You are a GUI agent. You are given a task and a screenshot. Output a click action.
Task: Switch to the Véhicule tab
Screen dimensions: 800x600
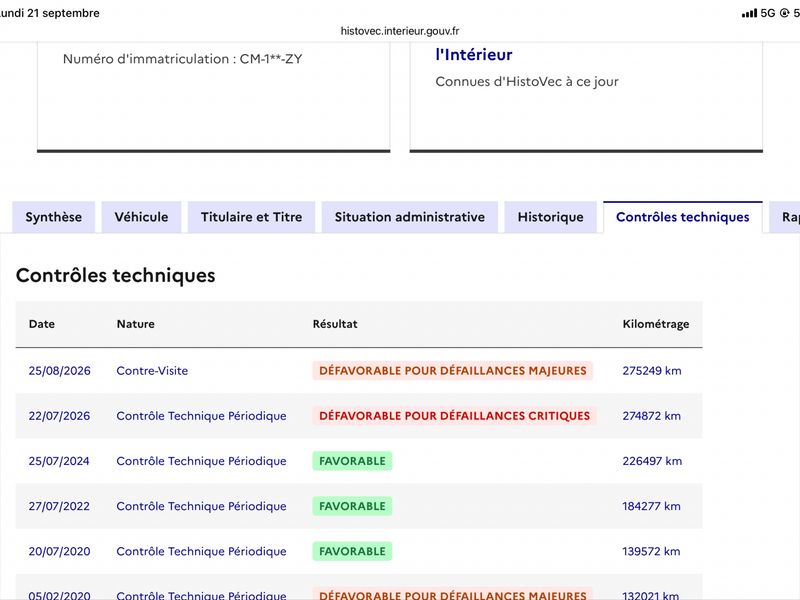(x=141, y=217)
